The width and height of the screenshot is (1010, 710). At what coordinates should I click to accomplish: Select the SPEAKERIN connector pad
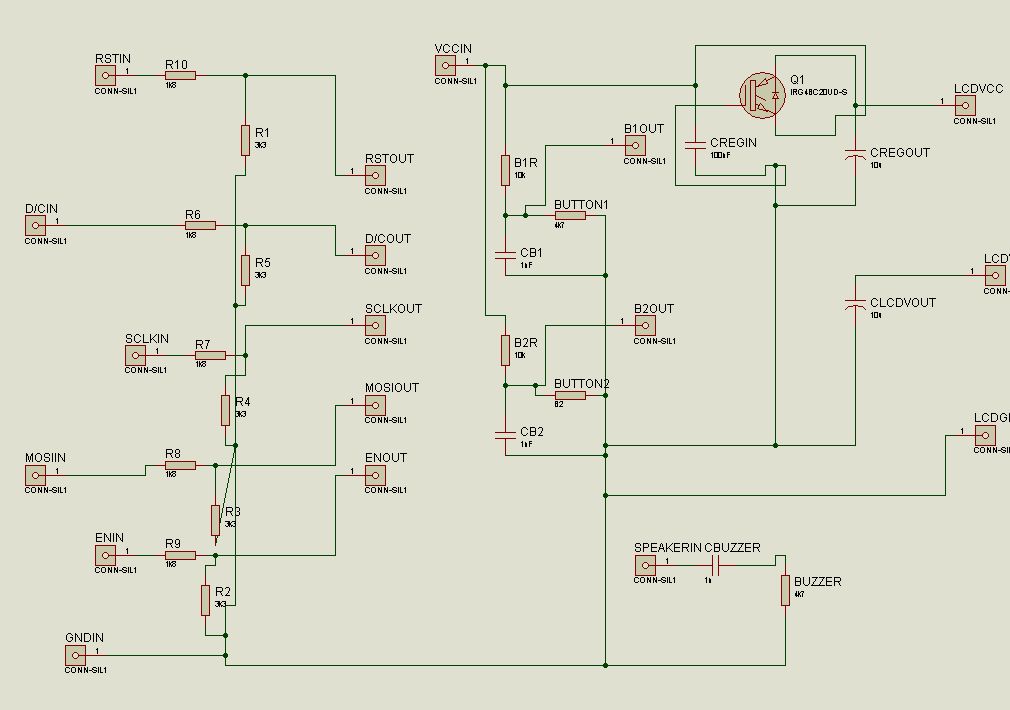(x=645, y=565)
